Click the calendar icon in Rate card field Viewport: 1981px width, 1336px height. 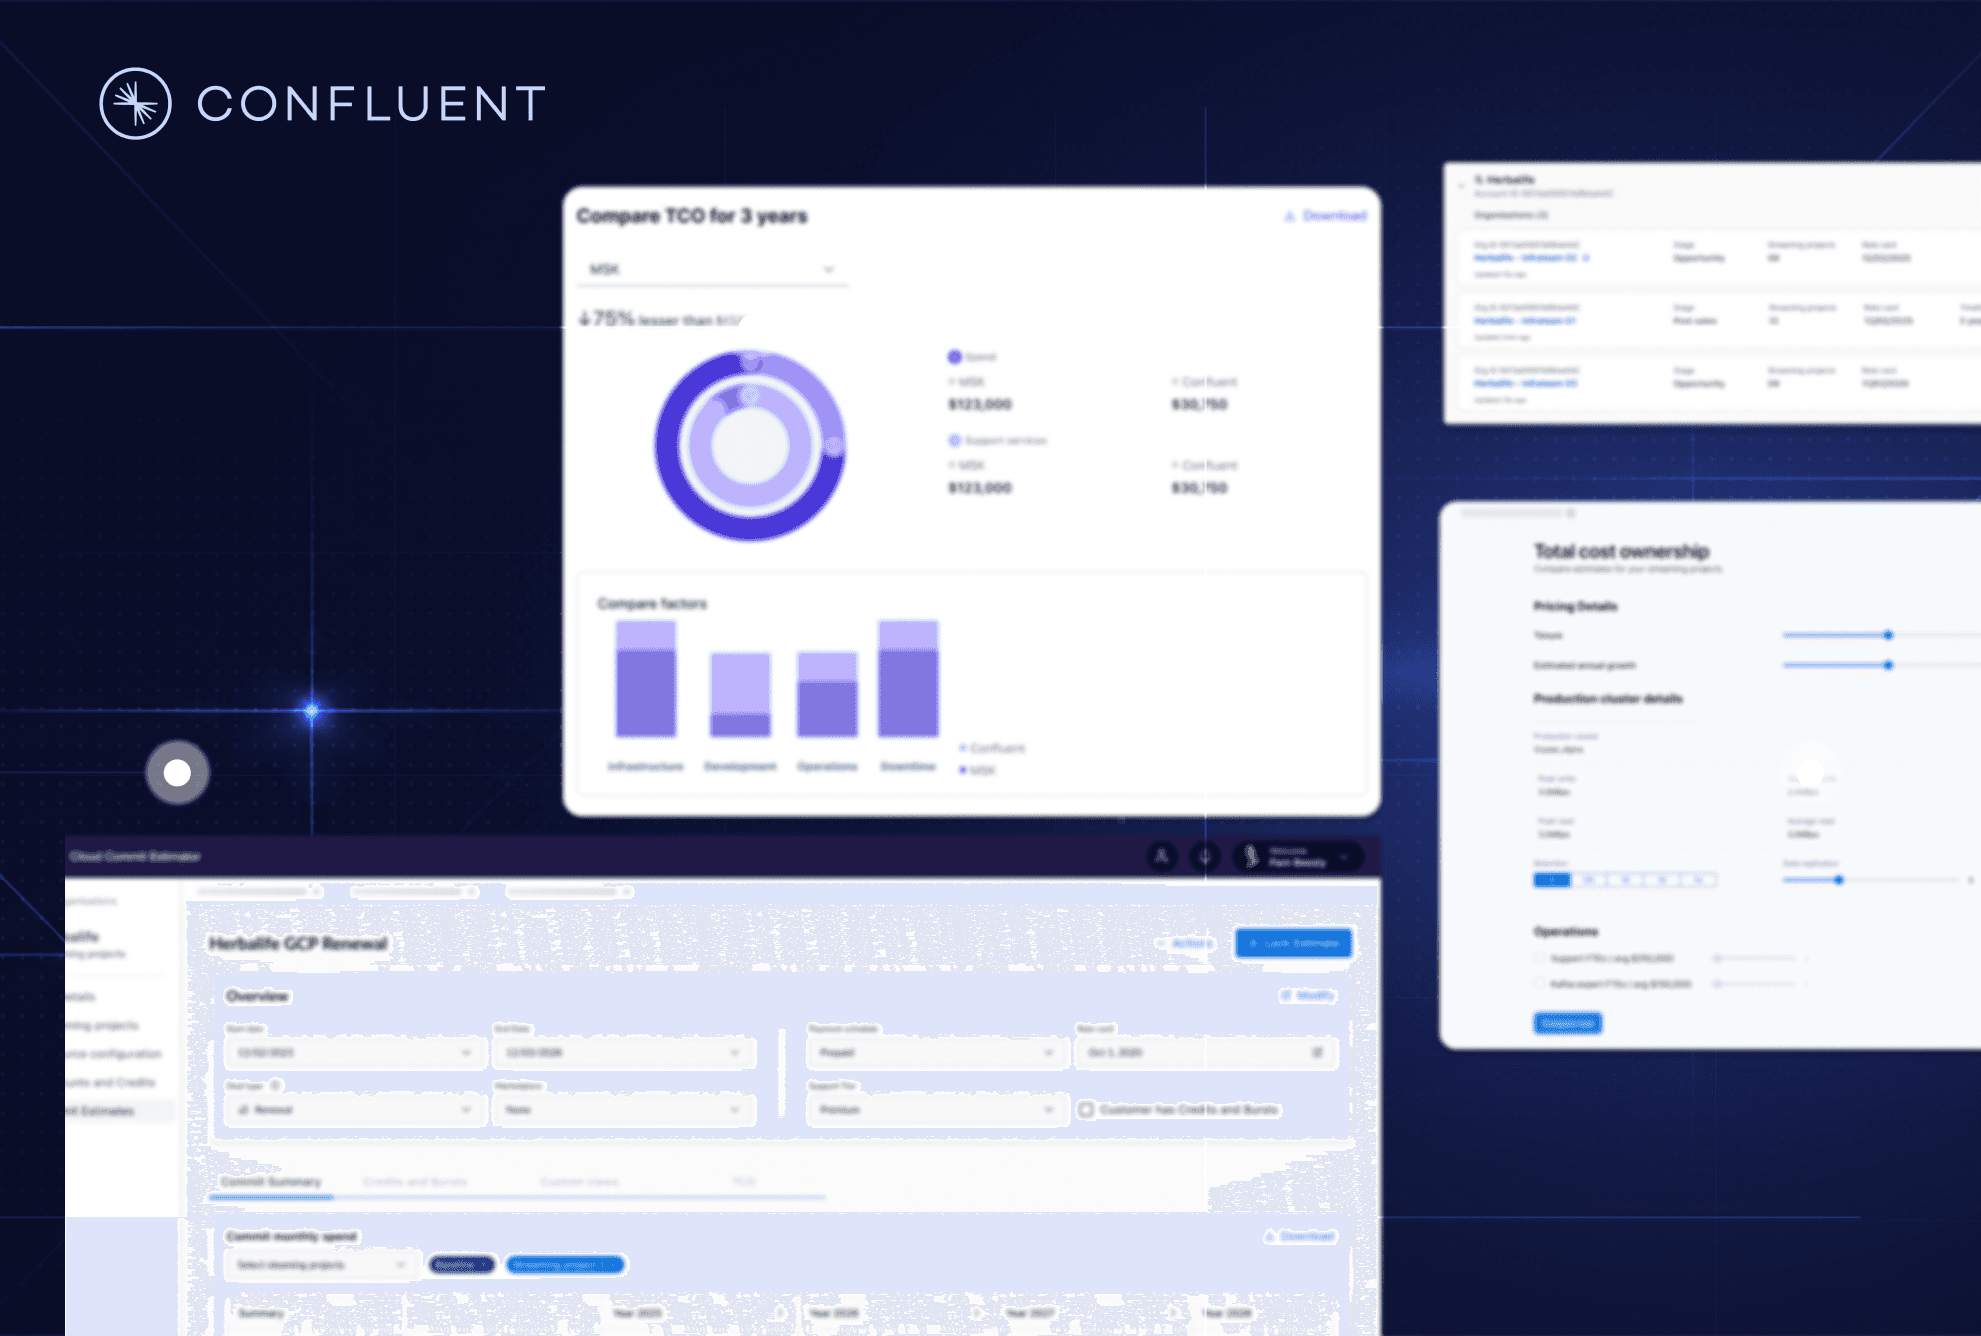coord(1317,1052)
